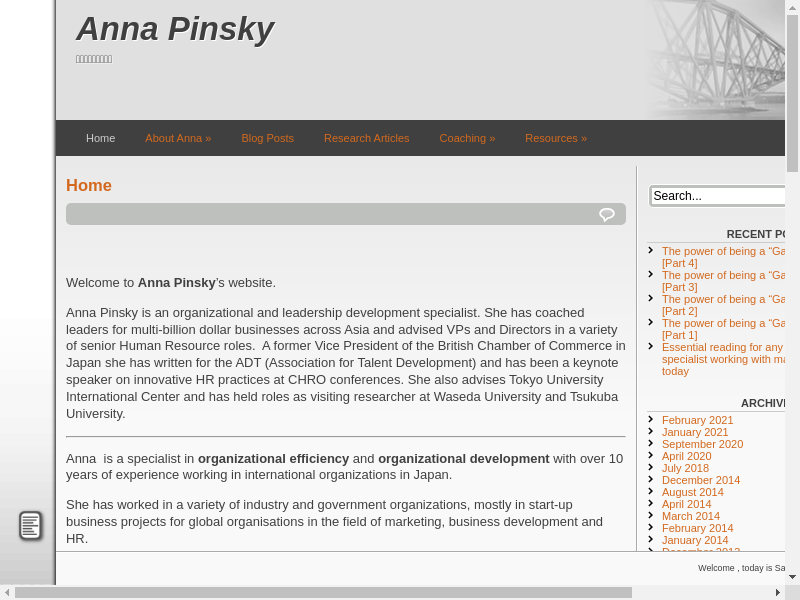Click the horizontal scroll left arrow
The image size is (800, 600).
(7, 592)
